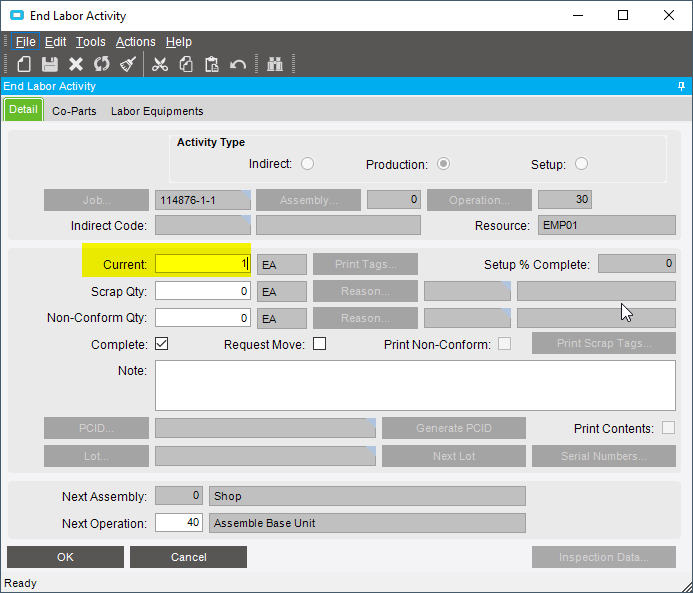The height and width of the screenshot is (593, 693).
Task: Click the Copy toolbar icon
Action: coord(186,65)
